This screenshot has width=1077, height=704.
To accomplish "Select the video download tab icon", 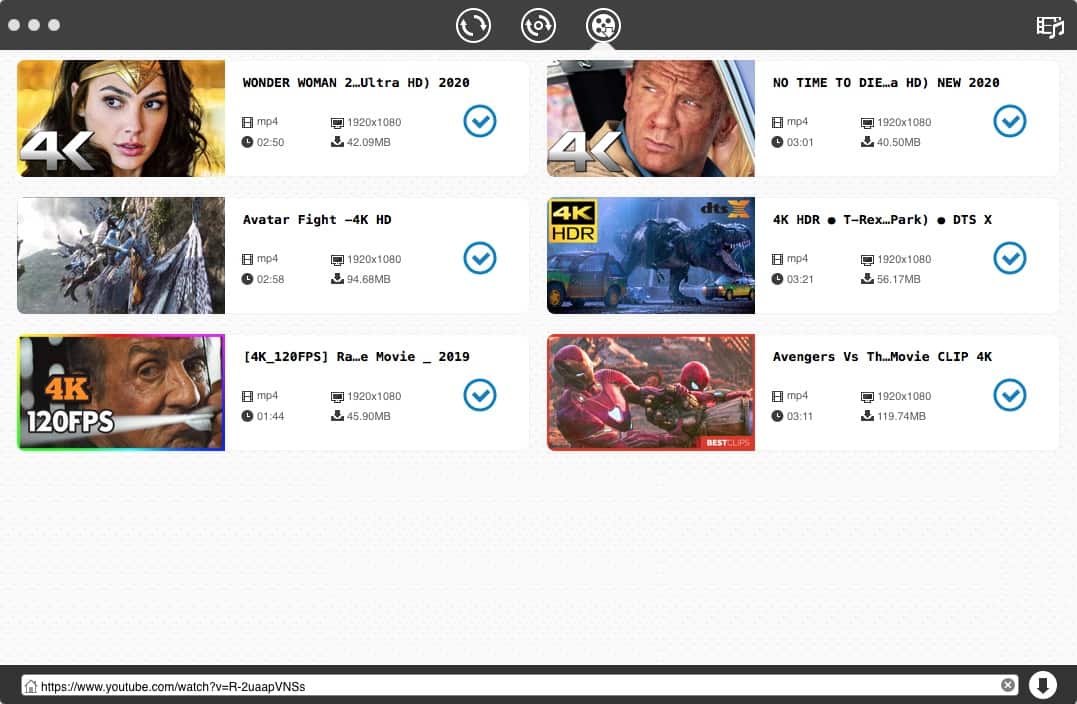I will click(x=603, y=25).
